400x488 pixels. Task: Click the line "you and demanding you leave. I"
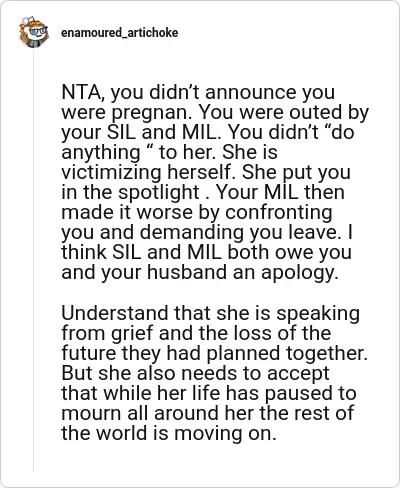207,232
